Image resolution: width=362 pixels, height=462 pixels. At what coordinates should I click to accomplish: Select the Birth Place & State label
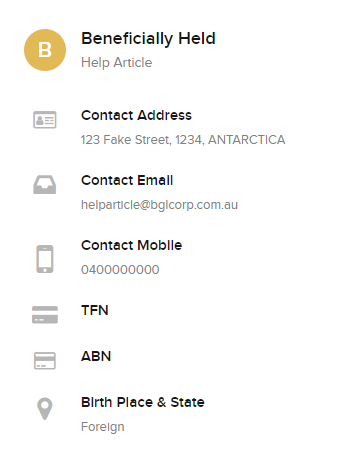[143, 402]
